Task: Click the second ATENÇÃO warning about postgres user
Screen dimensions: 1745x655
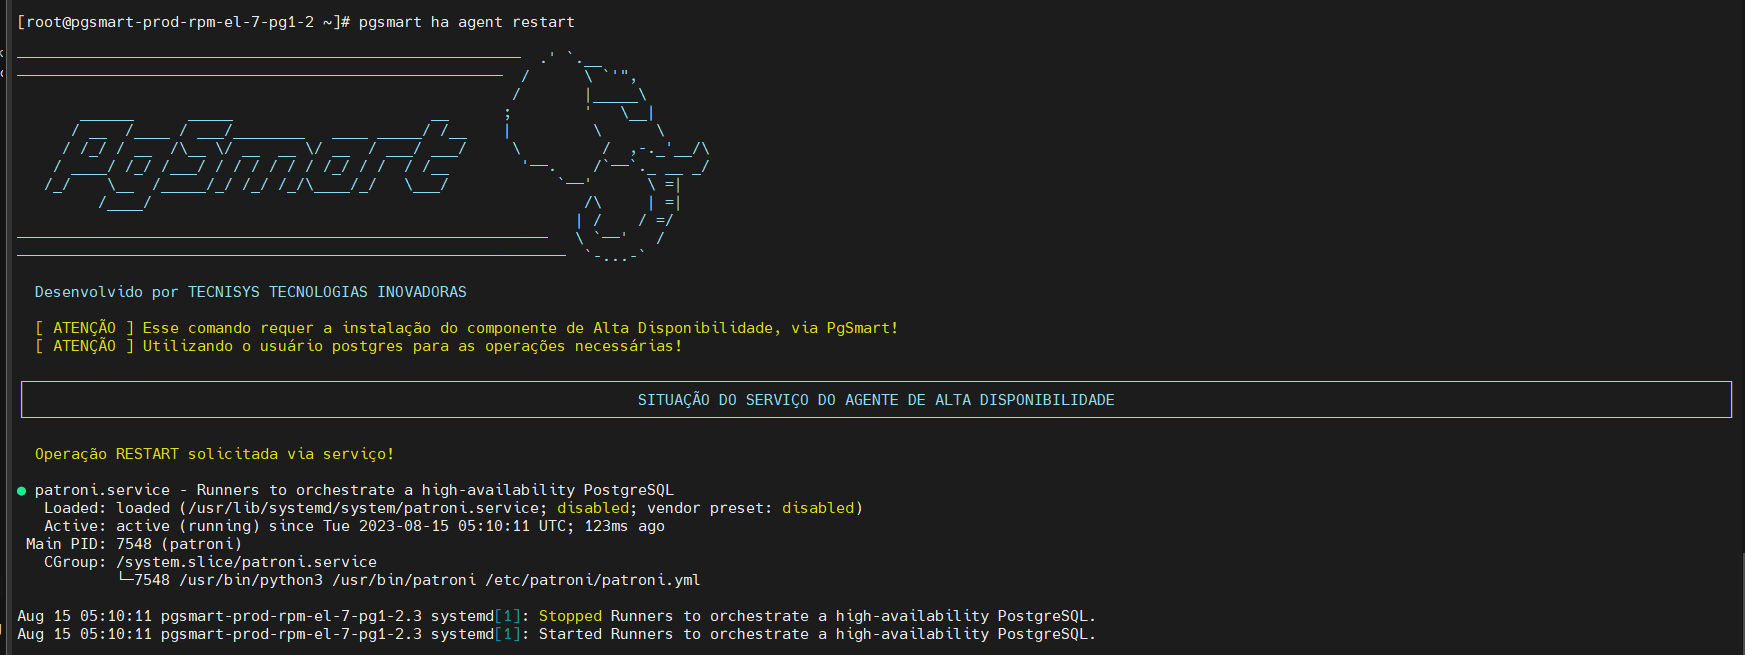Action: pyautogui.click(x=358, y=346)
